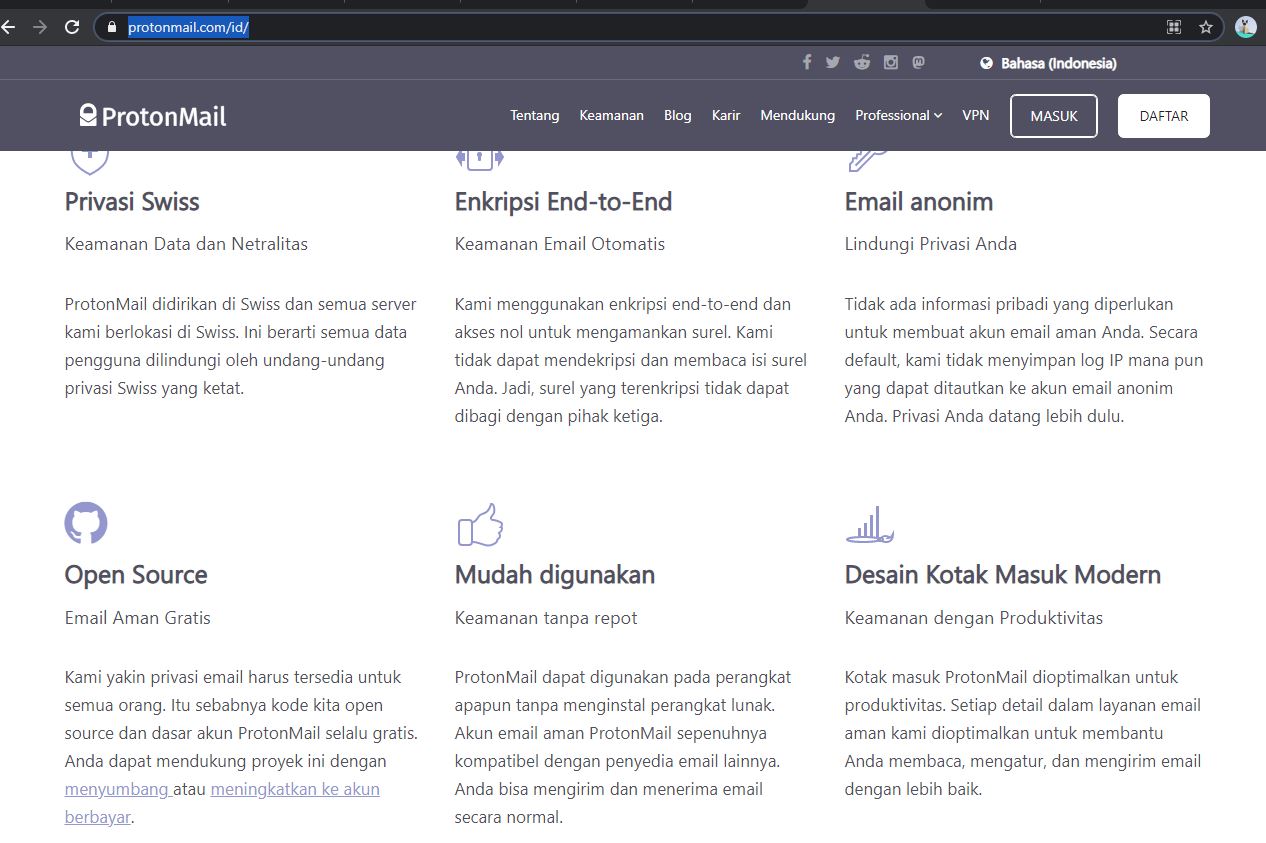
Task: Click the Enkripsi End-to-End heading
Action: [563, 202]
